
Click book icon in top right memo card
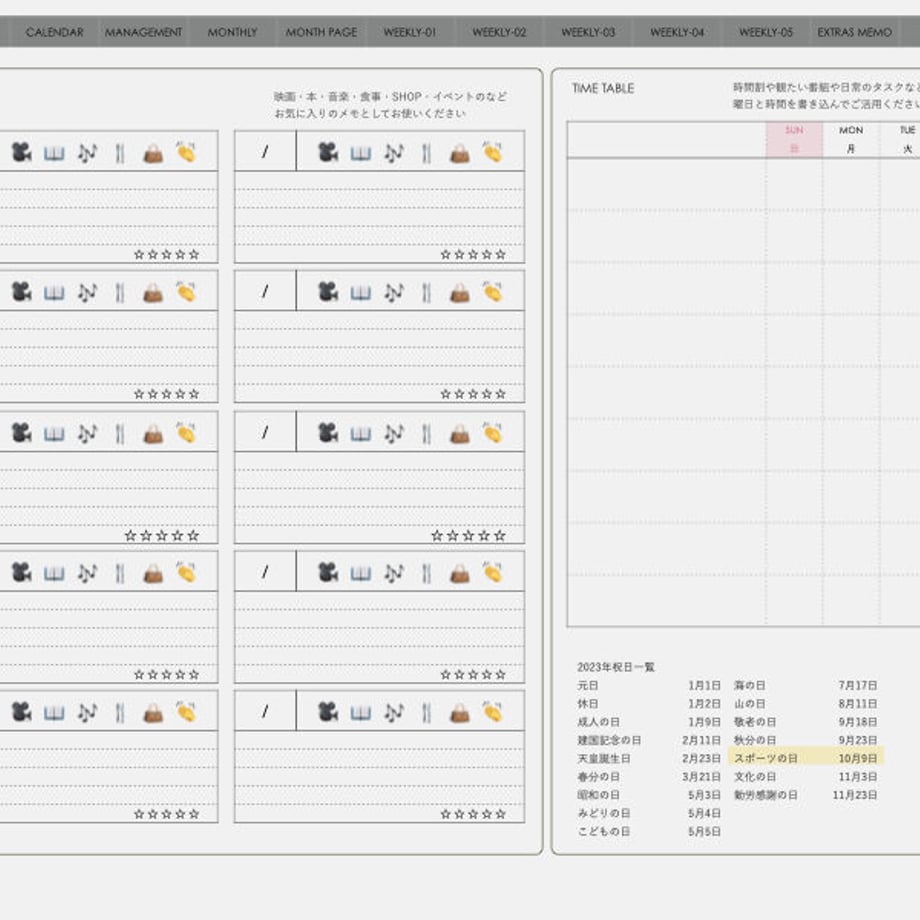(361, 154)
